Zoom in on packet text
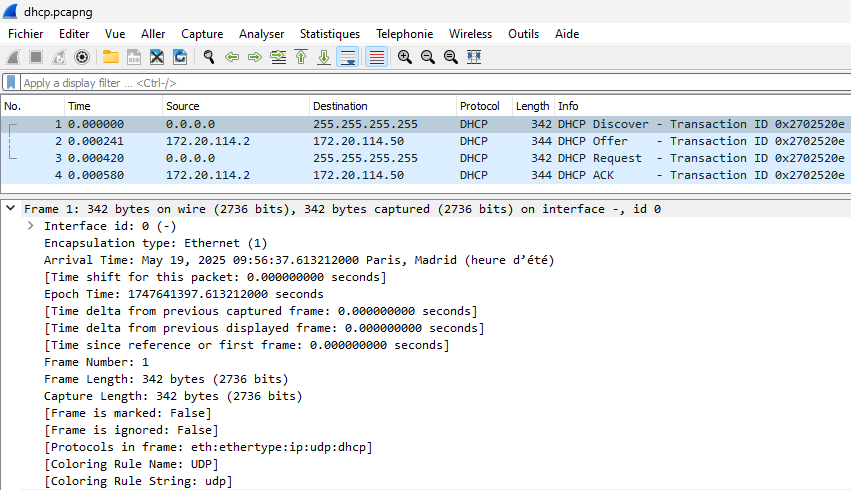 coord(404,57)
